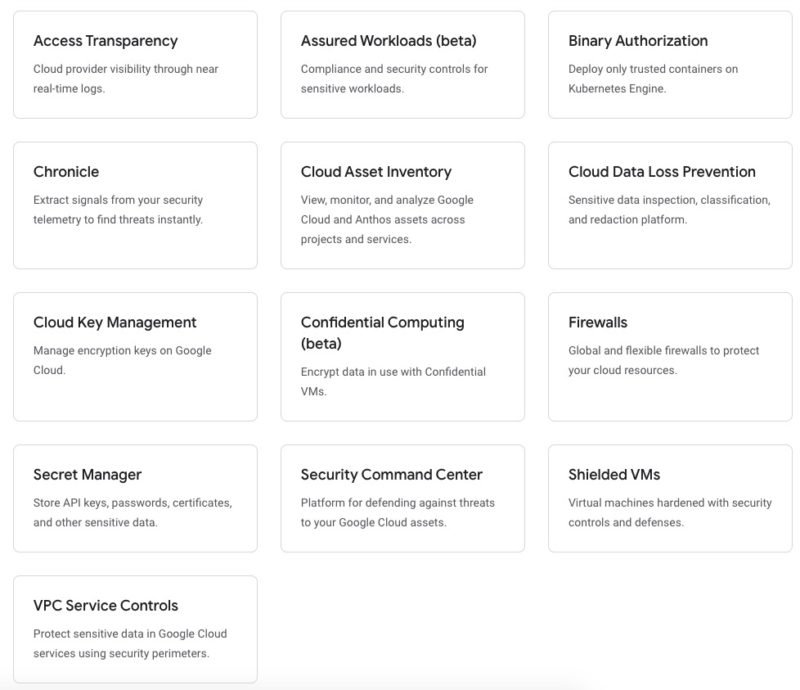Screen dimensions: 800x690
Task: Open the Assured Workloads (beta) card
Action: coord(403,65)
